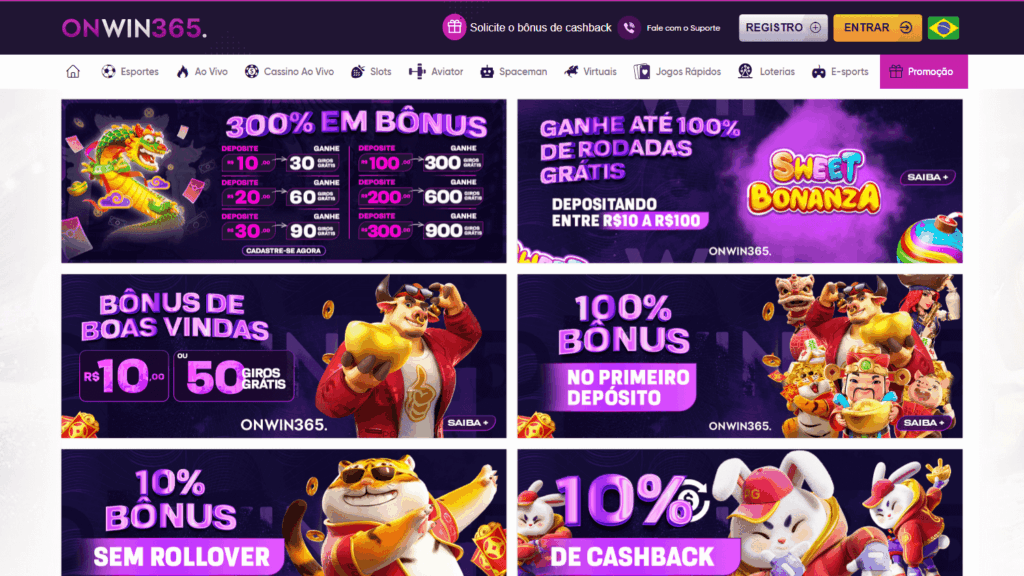Viewport: 1024px width, 576px height.
Task: Open the ONWIN365 logo link
Action: click(135, 28)
